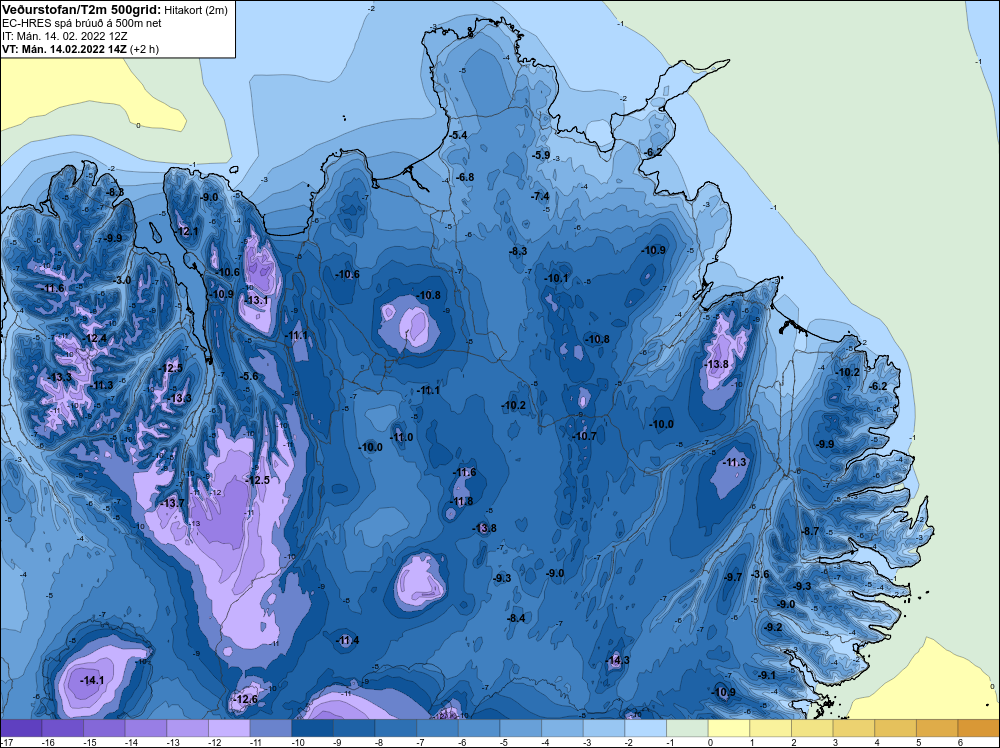This screenshot has width=1000, height=748.
Task: Click the legend color swatch labeled -17
Action: [21, 728]
